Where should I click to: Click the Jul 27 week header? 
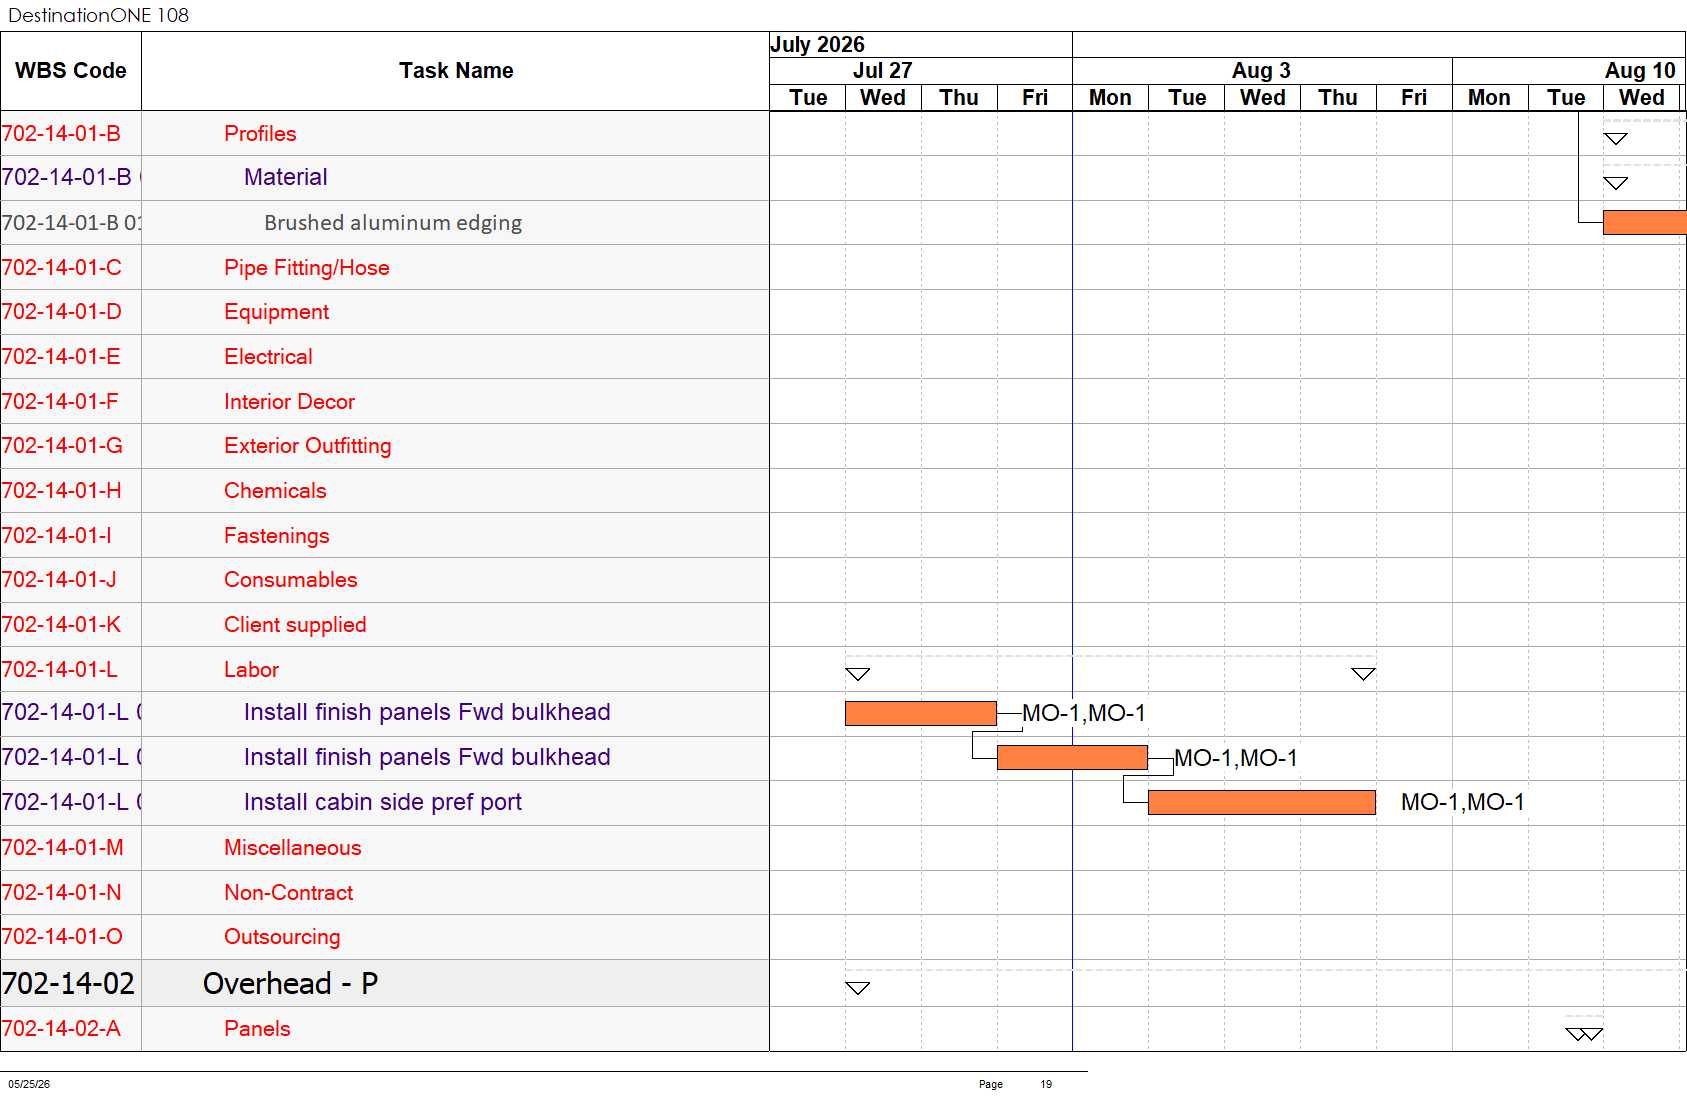click(x=882, y=71)
